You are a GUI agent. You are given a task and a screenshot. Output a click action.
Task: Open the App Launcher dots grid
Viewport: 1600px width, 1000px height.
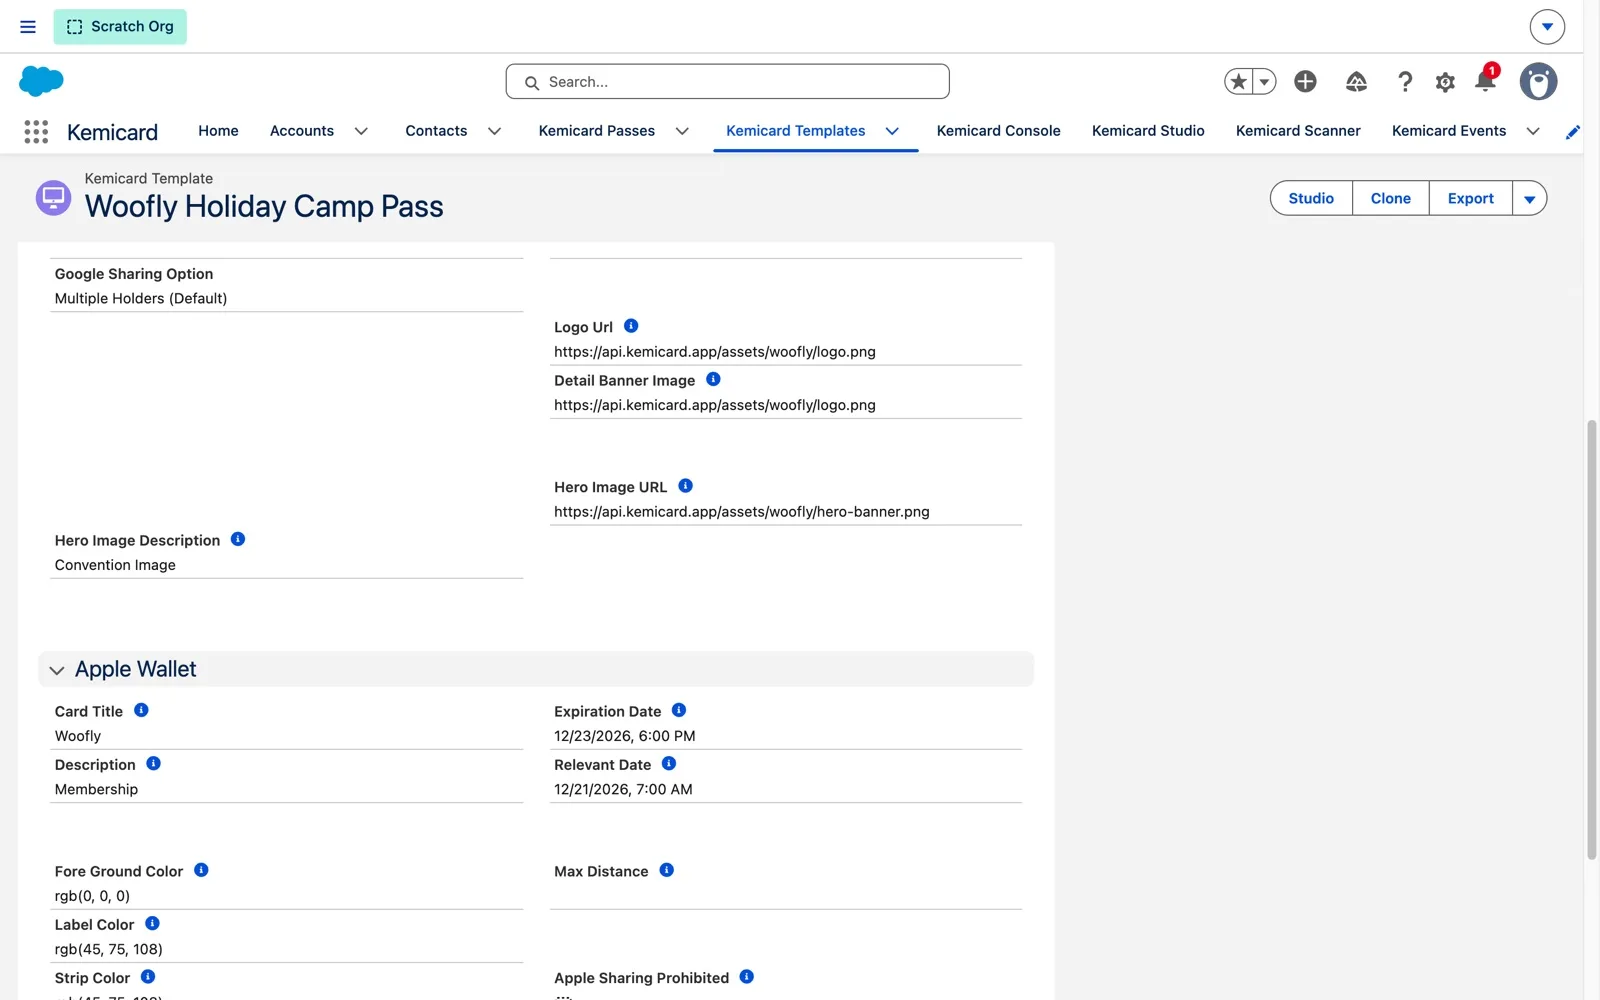click(36, 132)
